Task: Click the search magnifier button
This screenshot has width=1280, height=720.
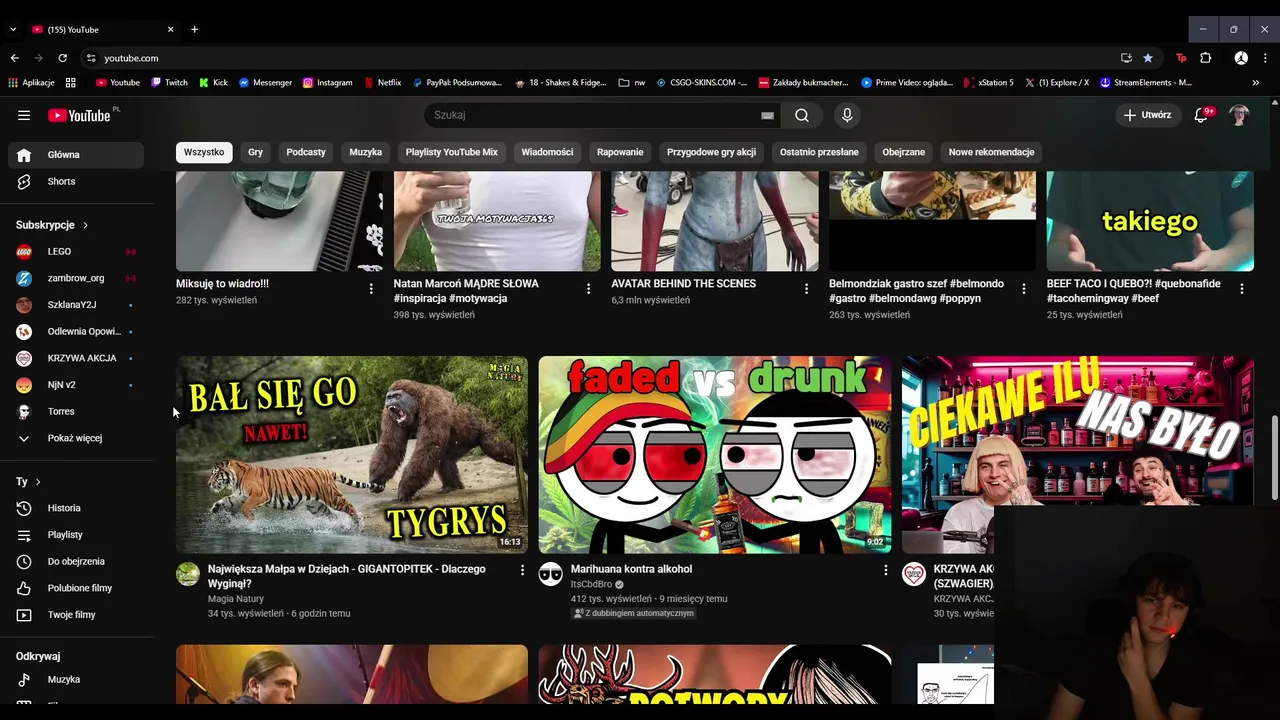Action: 802,115
